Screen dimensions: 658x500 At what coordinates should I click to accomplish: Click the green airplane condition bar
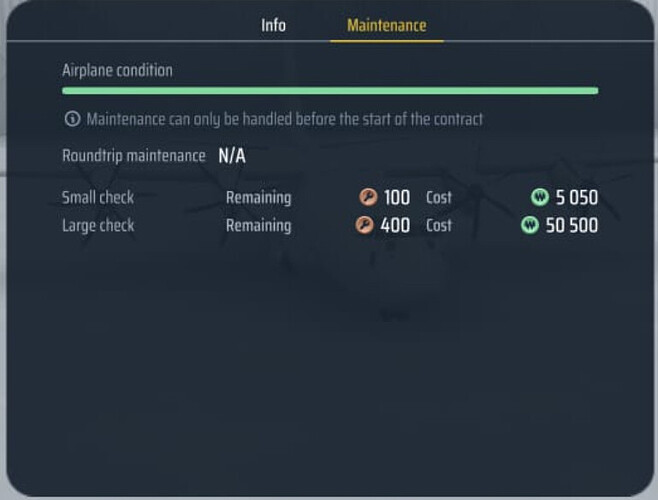pyautogui.click(x=330, y=90)
